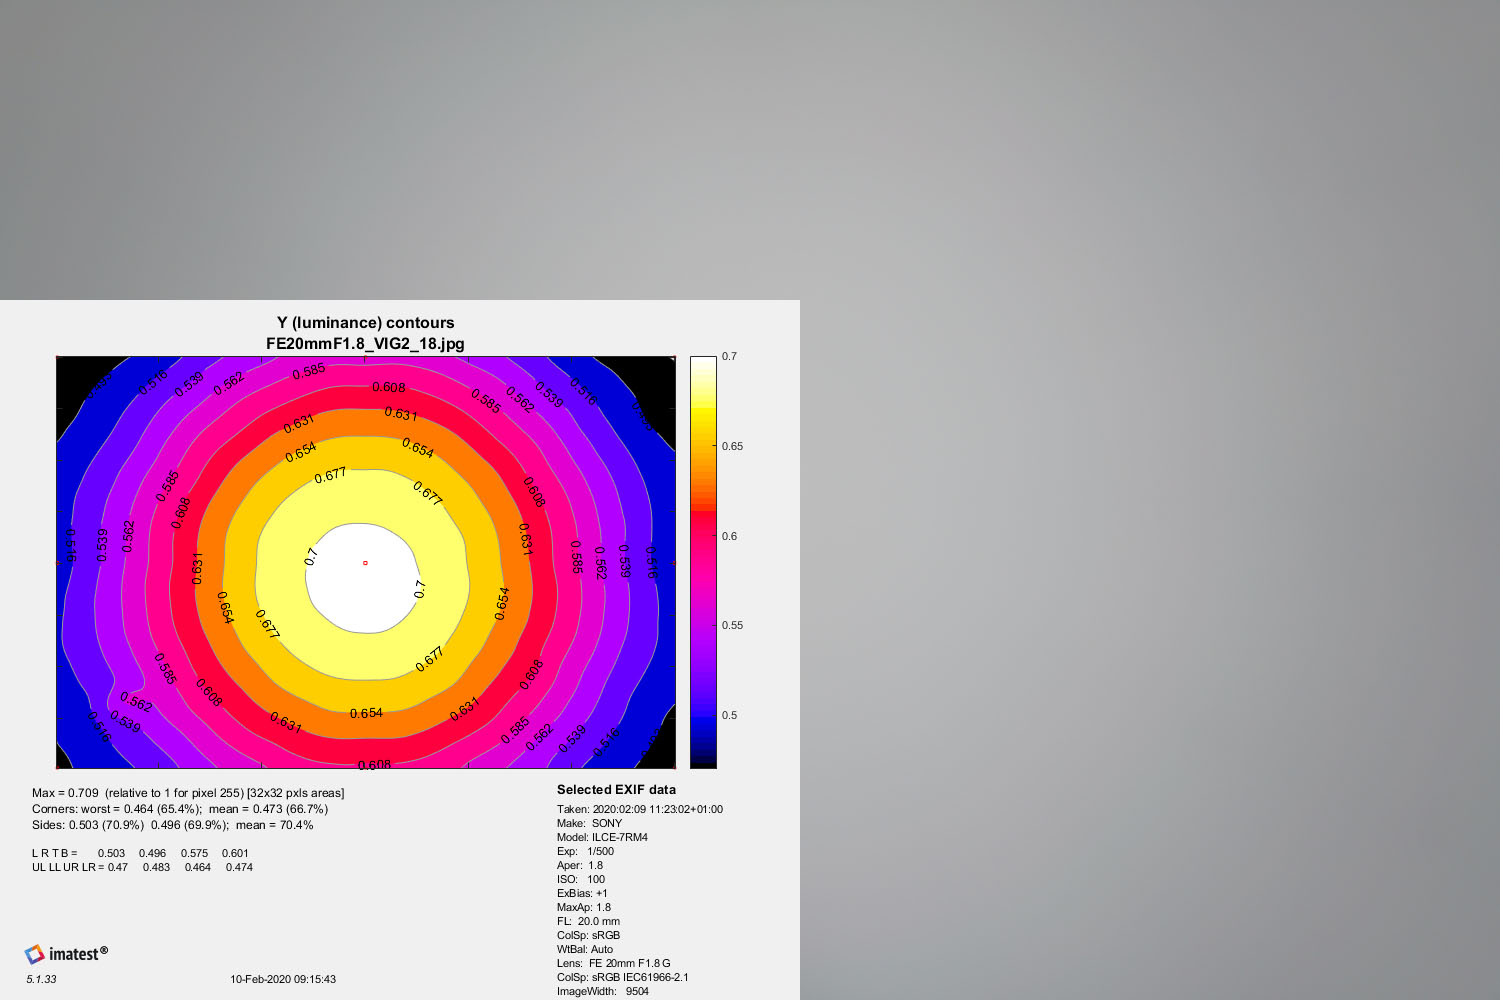The image size is (1500, 1000).
Task: Click the file name FE20mmF1.8_VIG2_18.jpg
Action: click(x=365, y=344)
